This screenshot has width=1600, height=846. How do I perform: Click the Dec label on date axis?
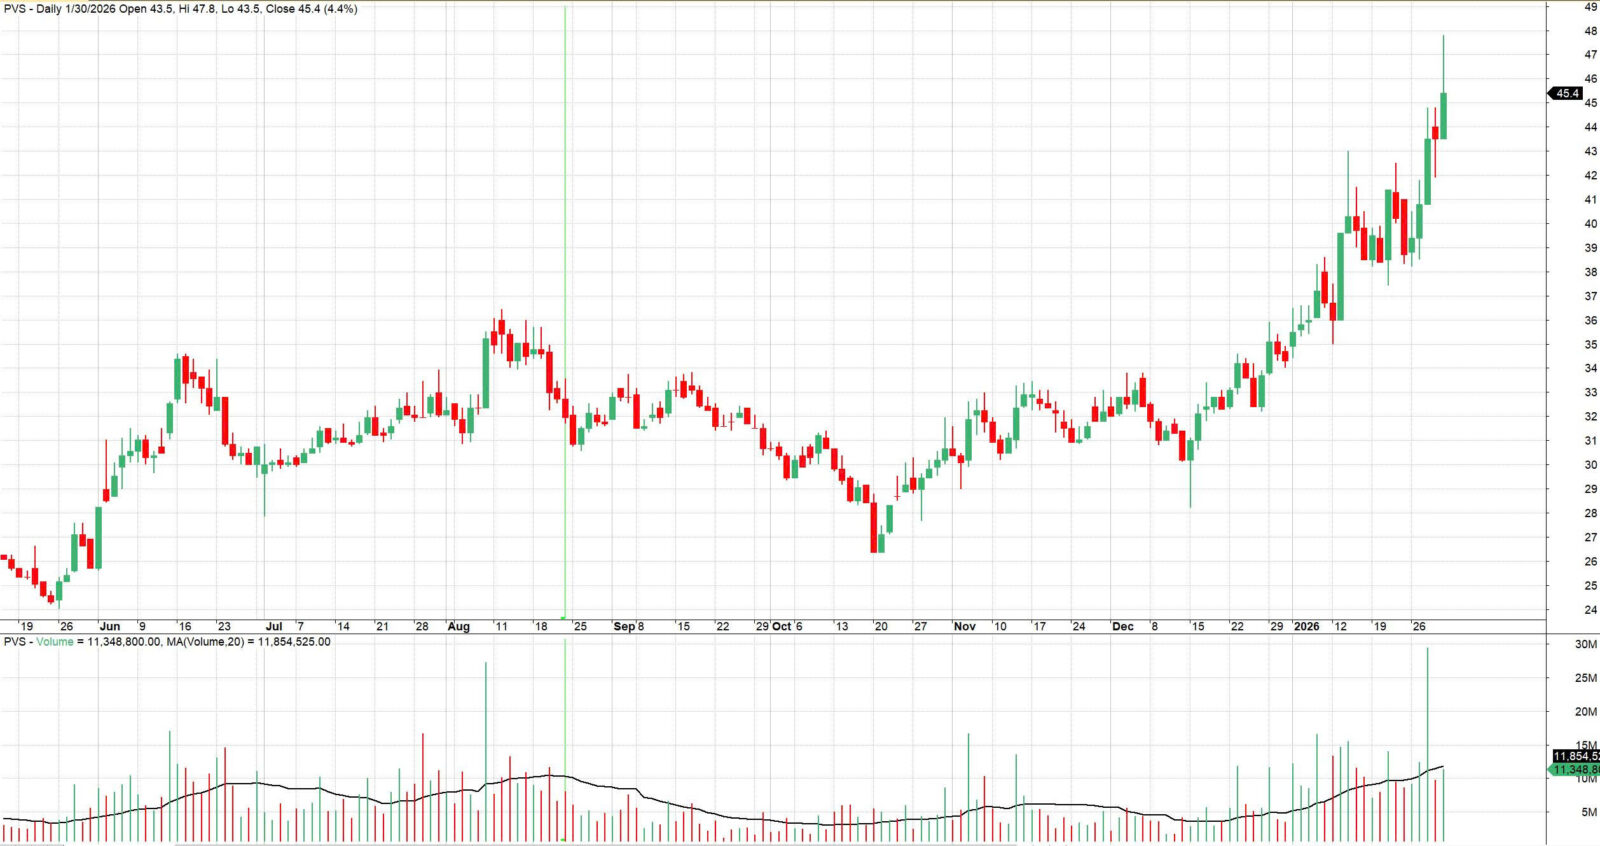(1123, 627)
